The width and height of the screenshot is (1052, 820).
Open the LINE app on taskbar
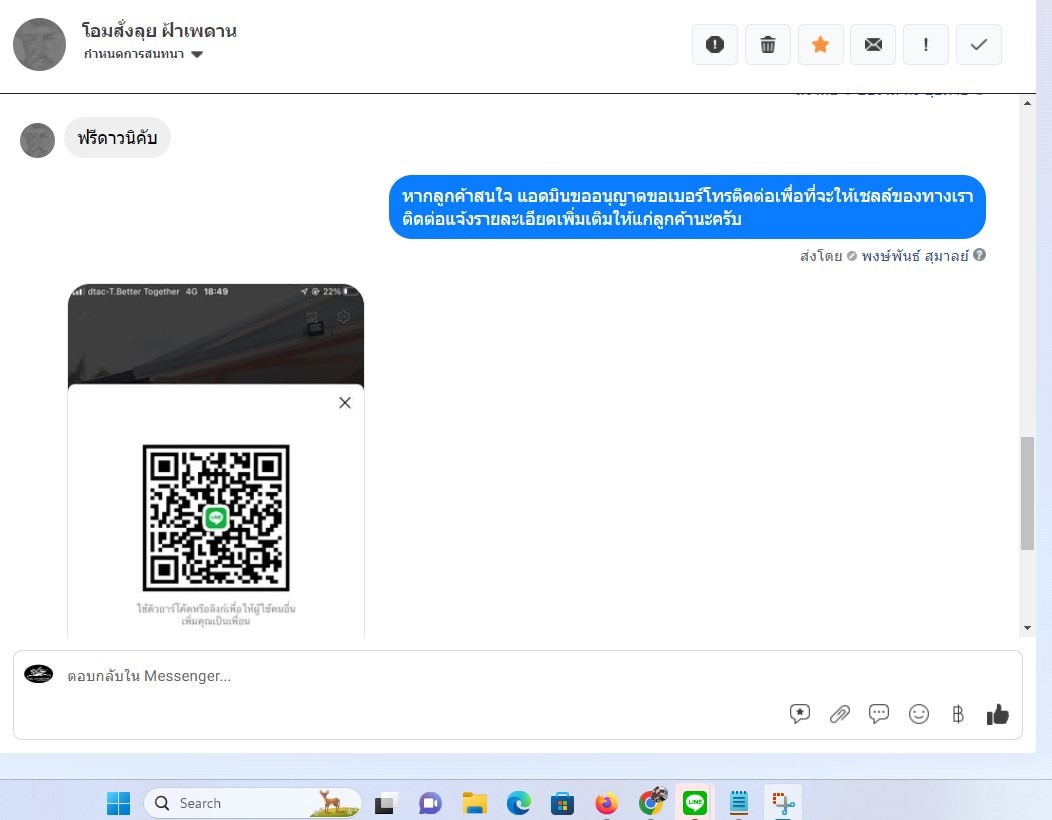point(695,803)
